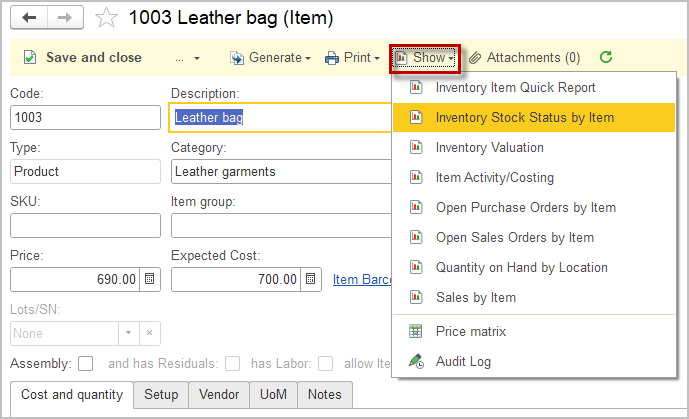Select Inventory Stock Status by Item
The height and width of the screenshot is (419, 689).
(x=524, y=117)
